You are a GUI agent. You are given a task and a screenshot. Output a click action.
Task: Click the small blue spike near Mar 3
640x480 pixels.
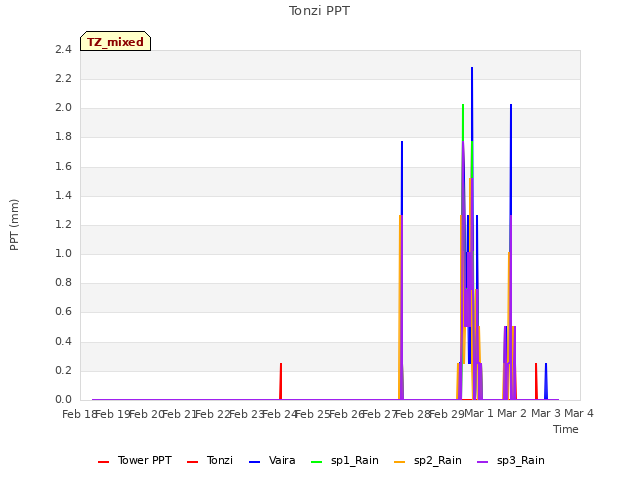(x=546, y=381)
